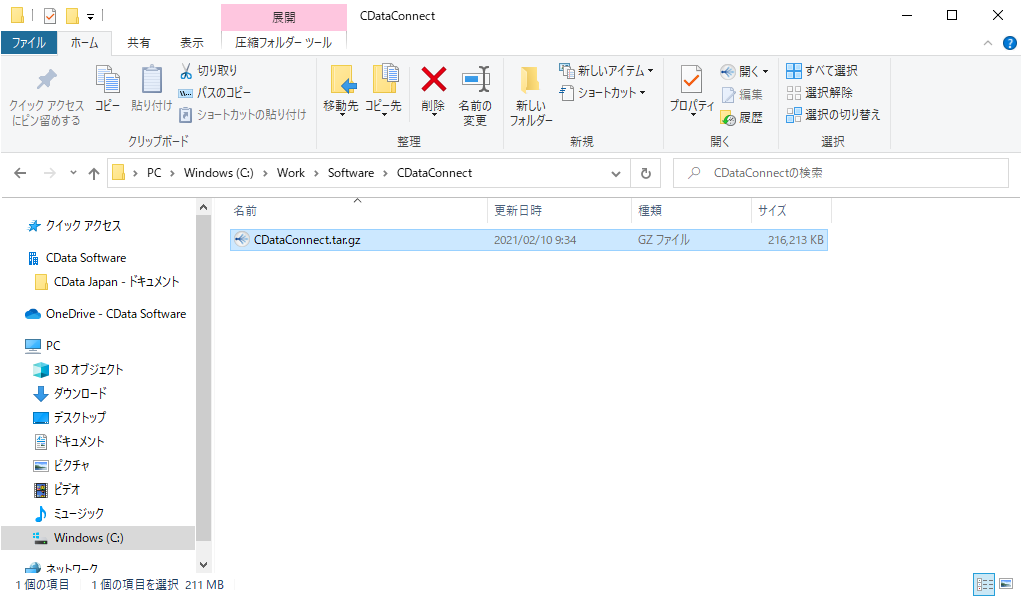Pin to Quick Access icon
1022x597 pixels.
pos(46,80)
